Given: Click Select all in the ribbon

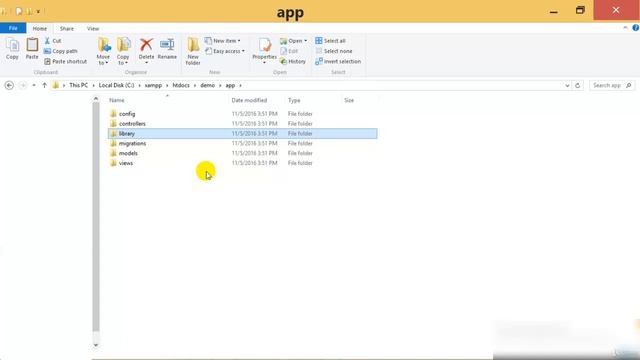Looking at the screenshot, I should point(330,41).
